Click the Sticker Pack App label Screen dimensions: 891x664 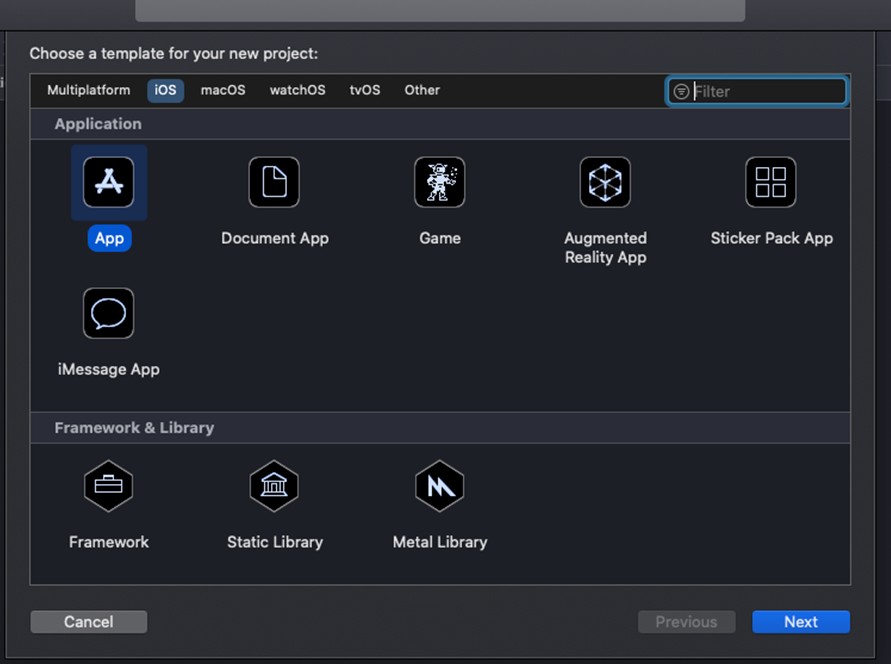pos(772,238)
